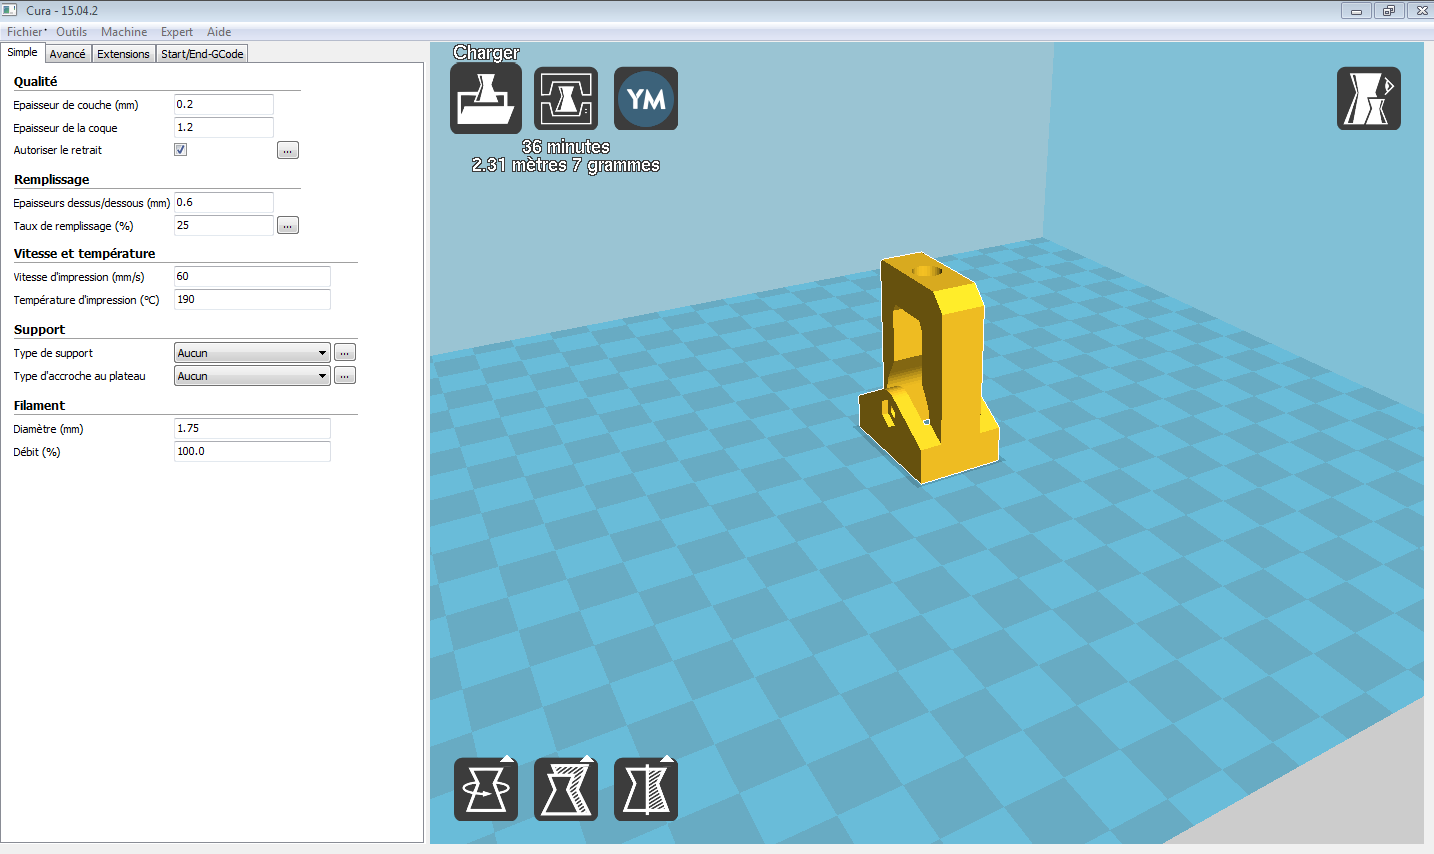Open the view mode icon top right

pyautogui.click(x=1368, y=98)
